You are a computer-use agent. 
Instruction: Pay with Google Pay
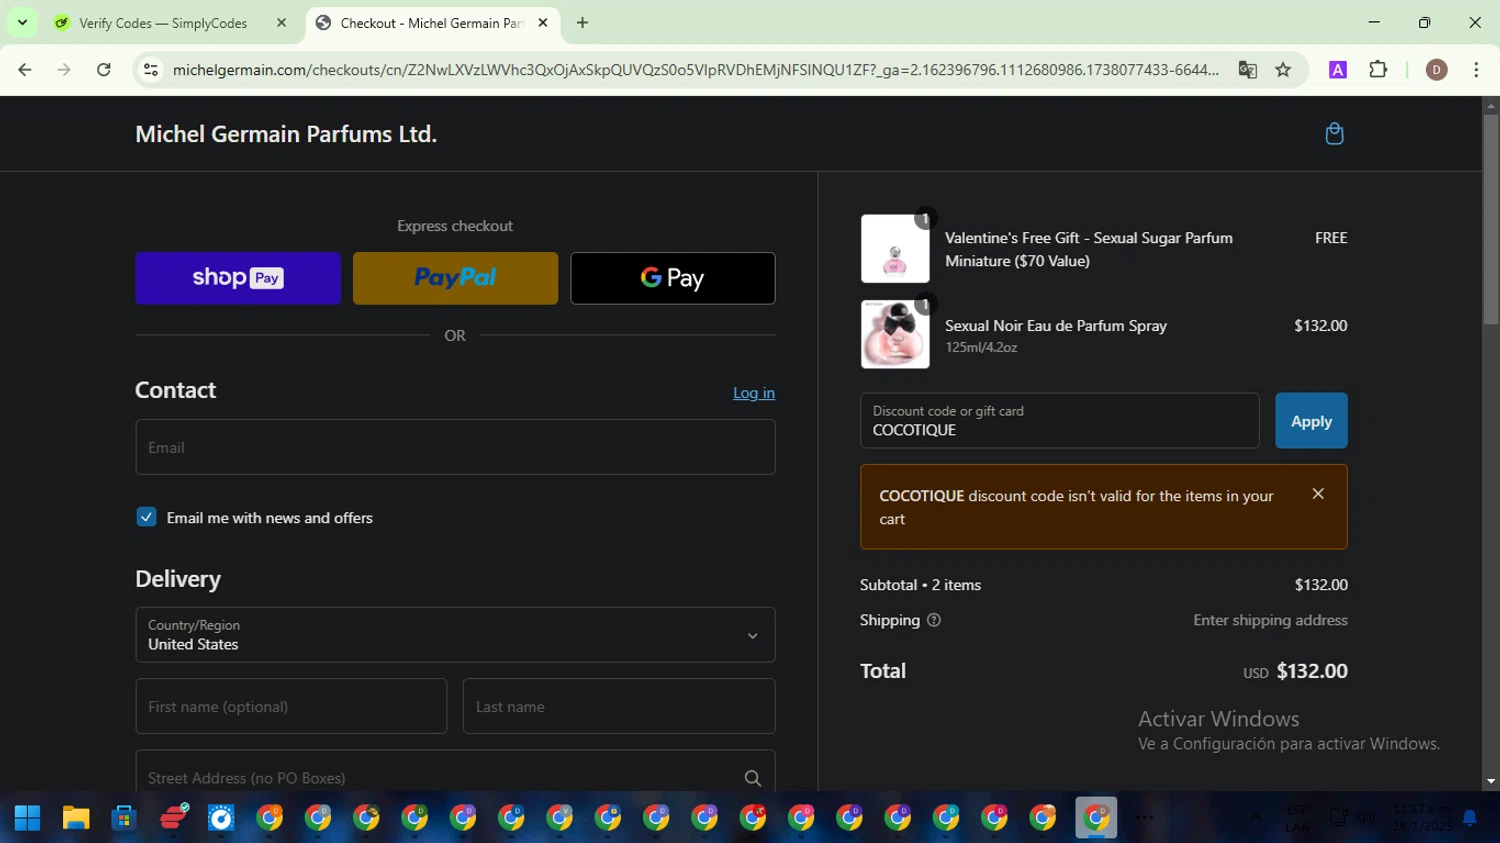673,278
